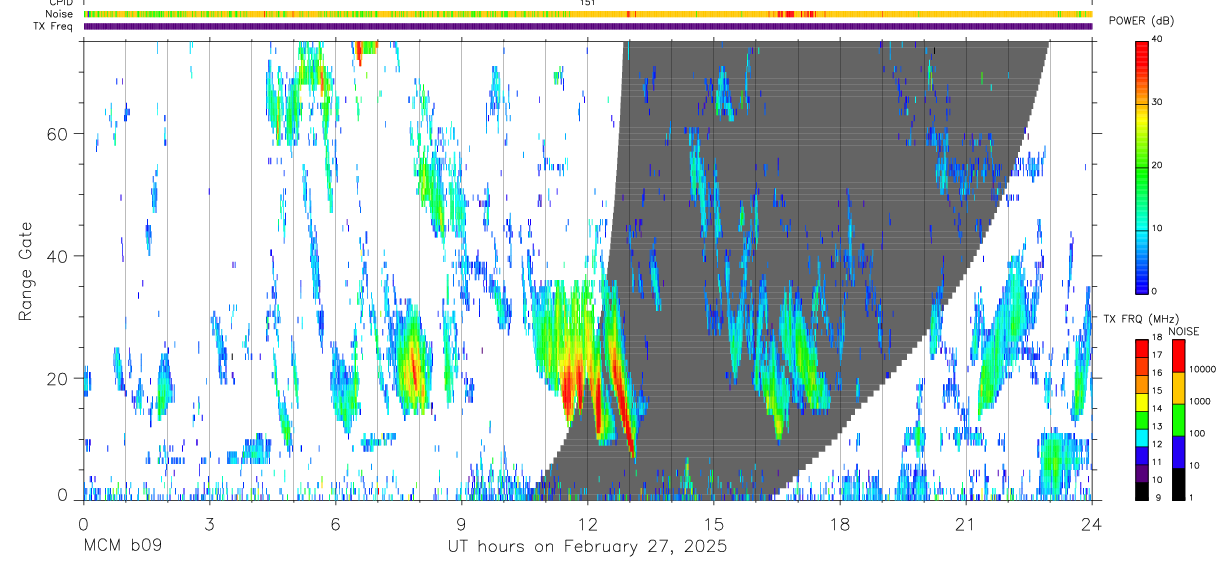
Task: Click the 12 tick on the UT hours axis
Action: click(587, 524)
